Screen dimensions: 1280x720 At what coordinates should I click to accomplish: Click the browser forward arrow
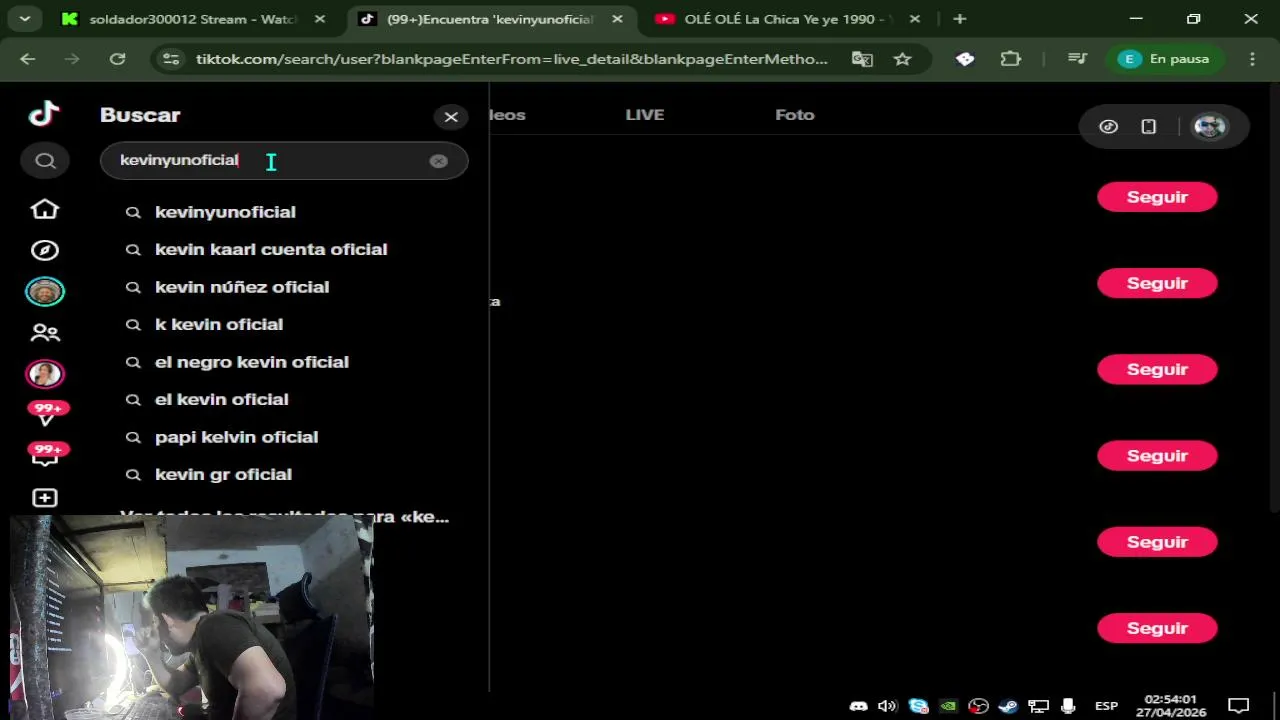72,59
